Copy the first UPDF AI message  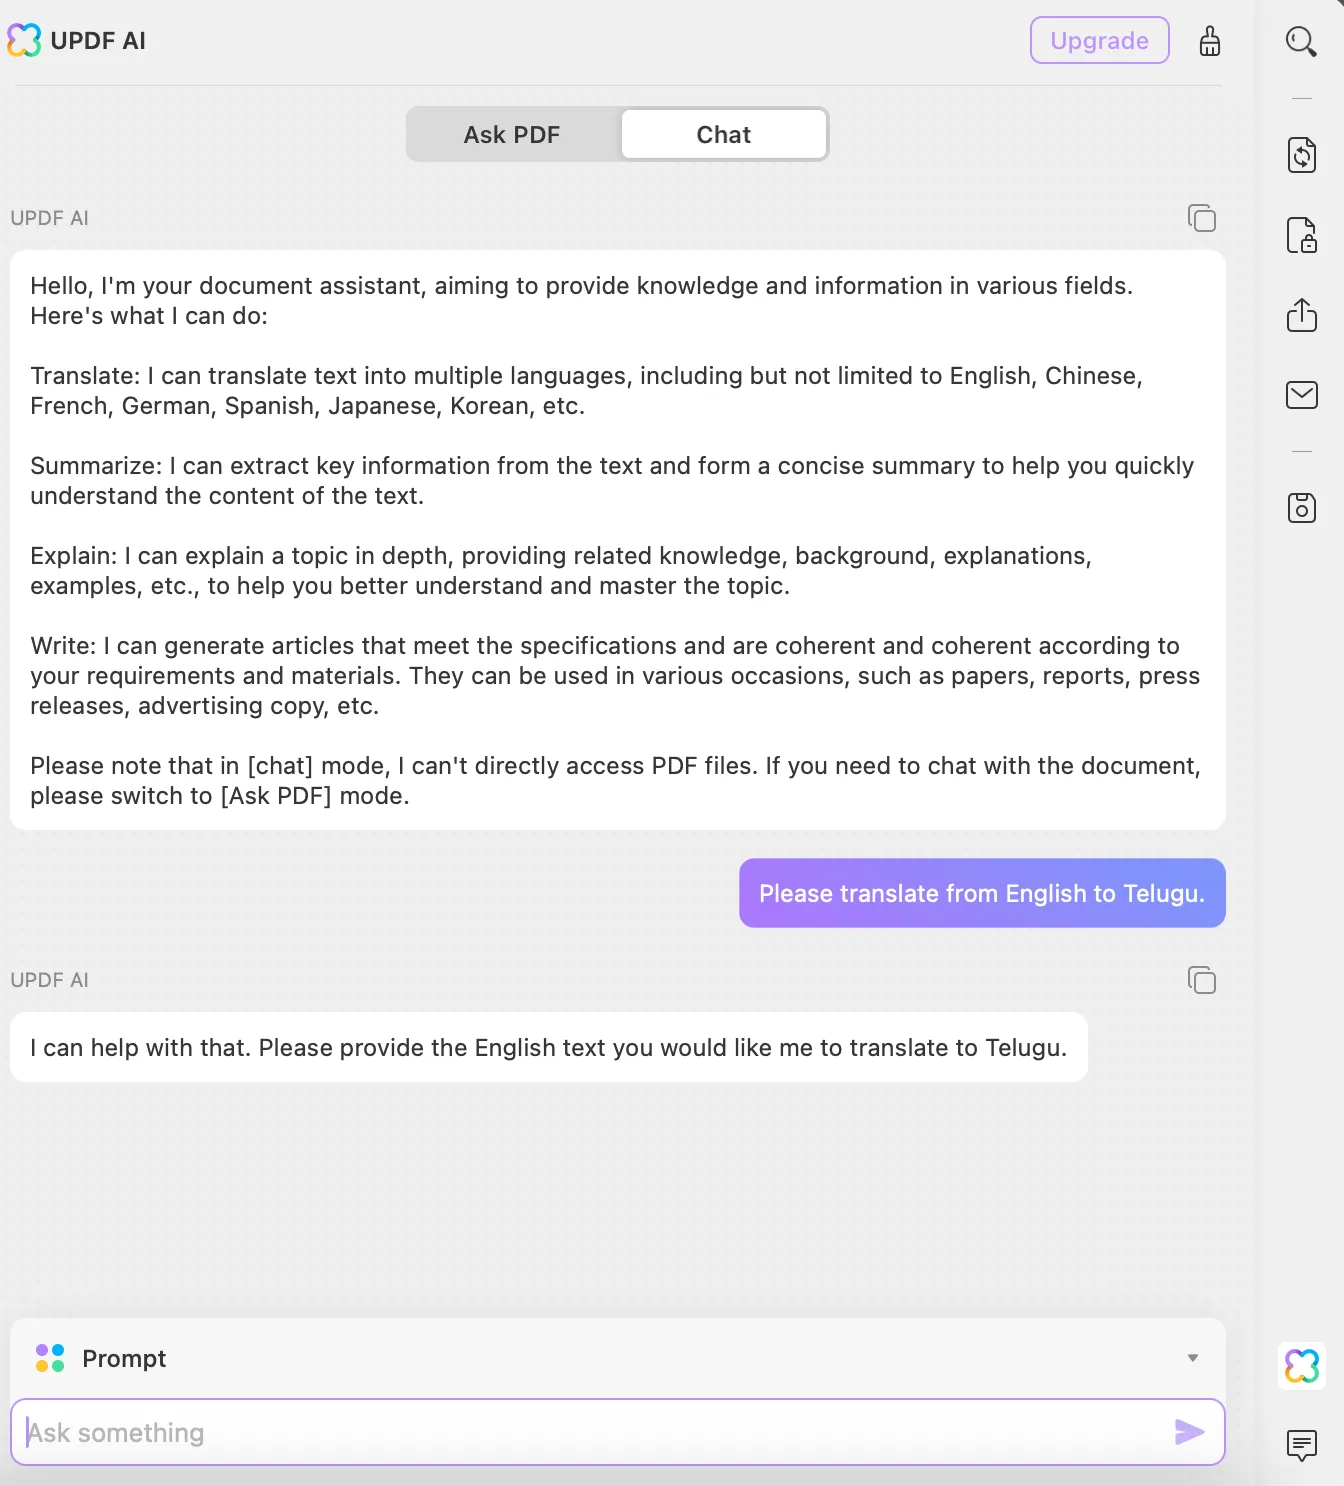coord(1201,218)
